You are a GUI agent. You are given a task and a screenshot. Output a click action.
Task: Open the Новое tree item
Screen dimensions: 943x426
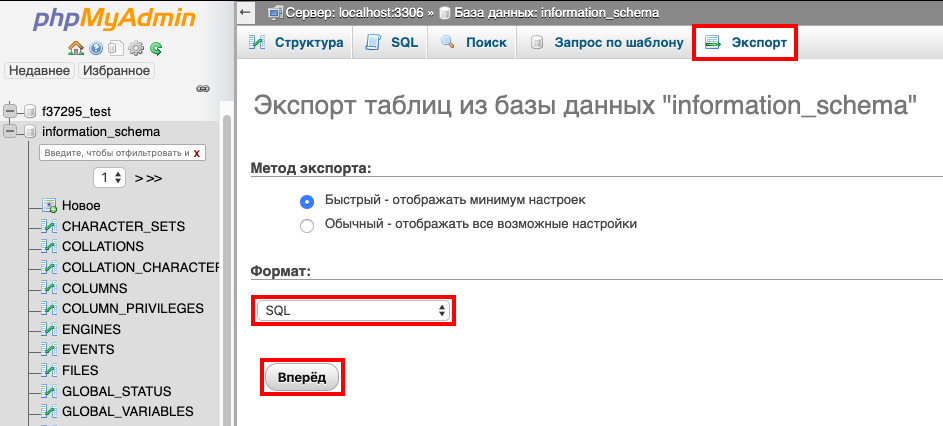tap(81, 206)
